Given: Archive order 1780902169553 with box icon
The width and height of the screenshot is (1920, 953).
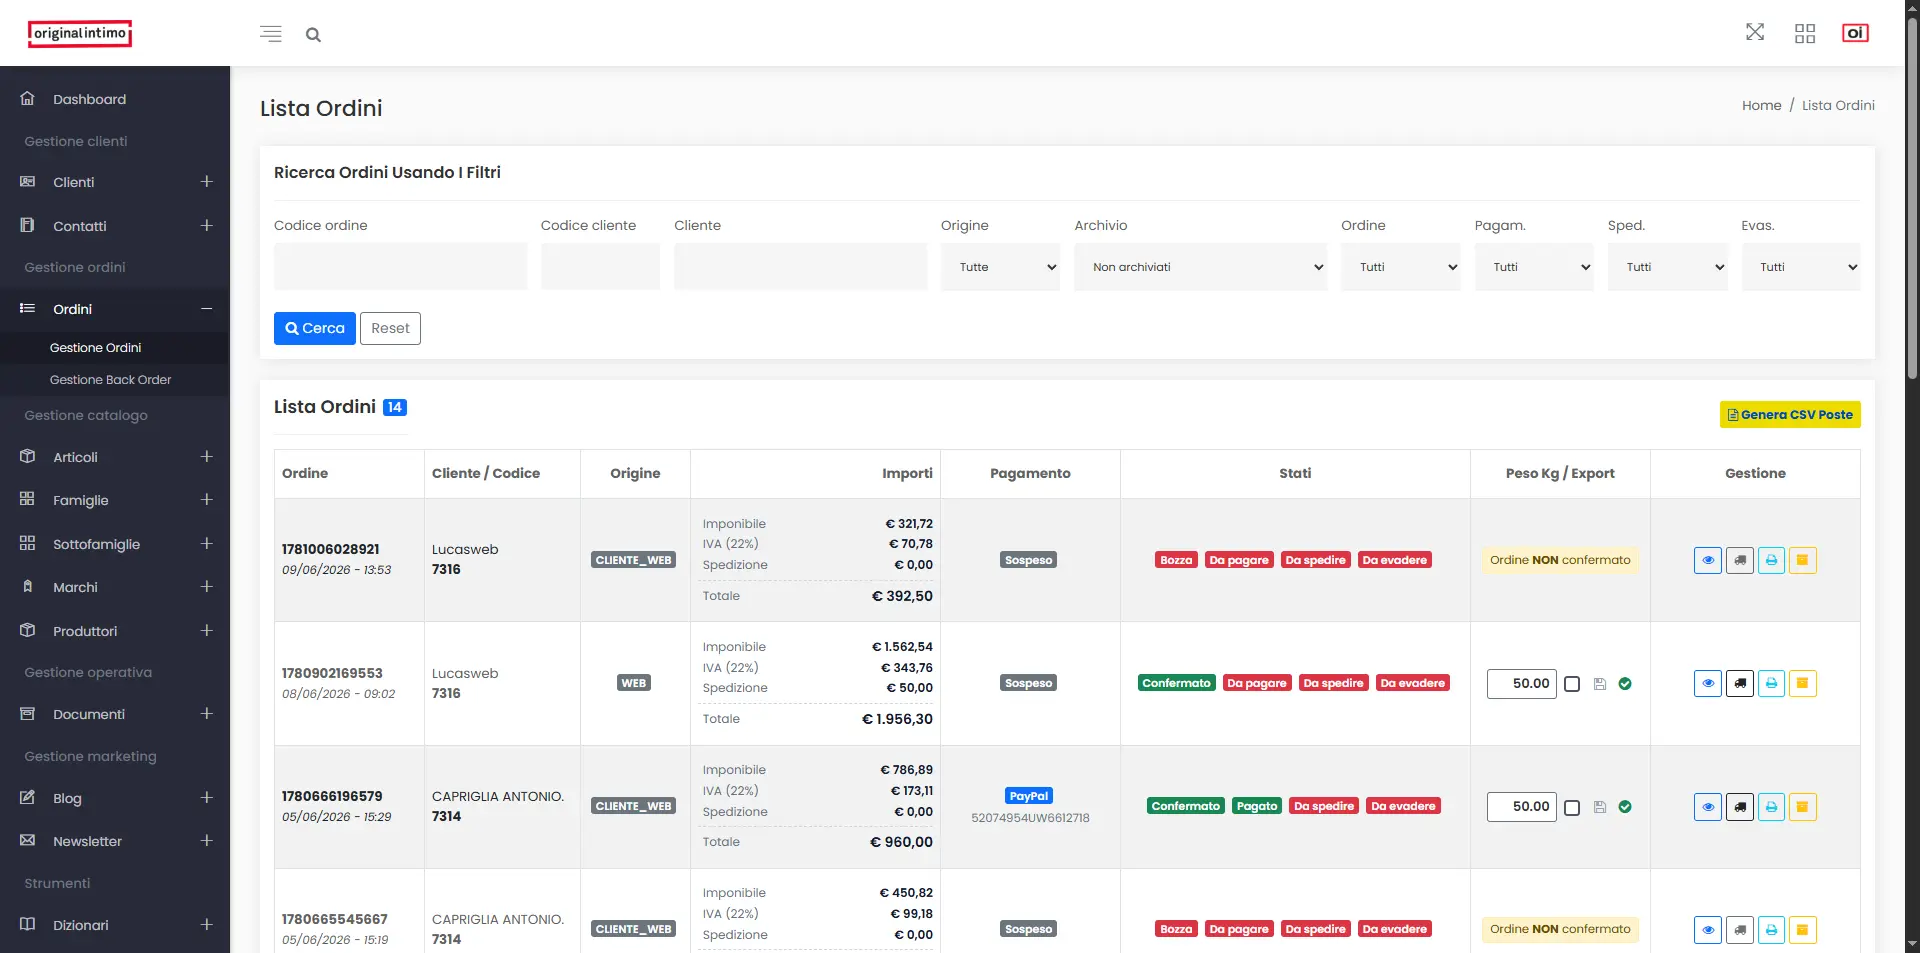Looking at the screenshot, I should (x=1803, y=683).
